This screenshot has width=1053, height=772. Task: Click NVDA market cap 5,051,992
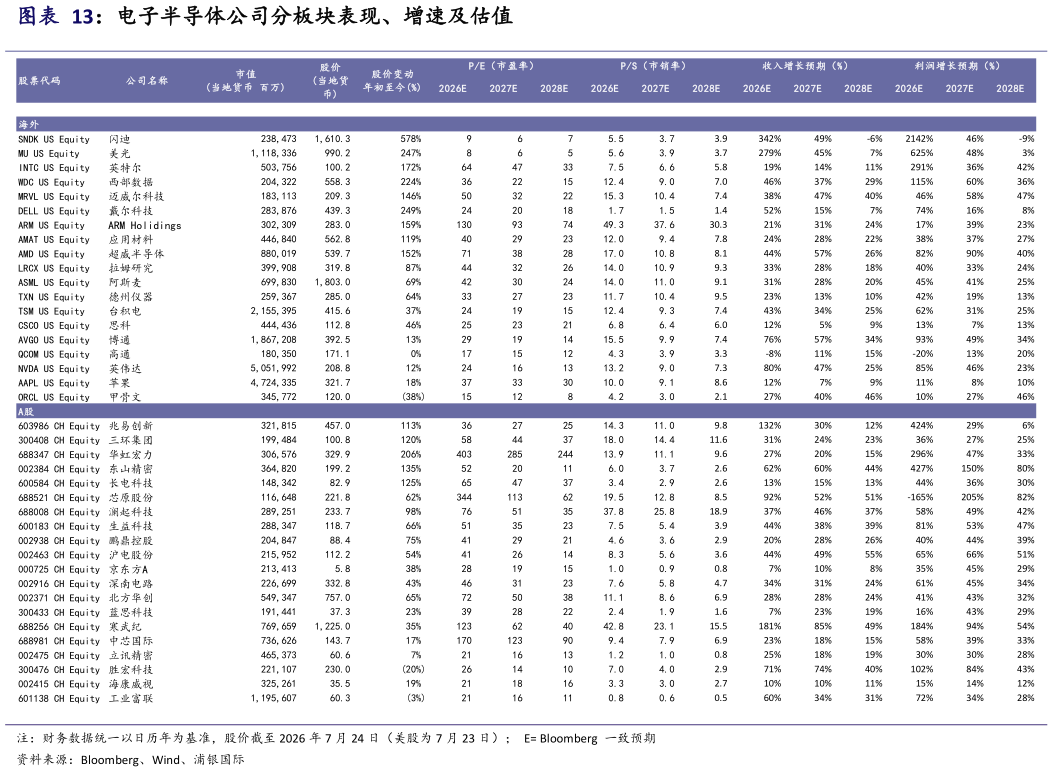273,369
